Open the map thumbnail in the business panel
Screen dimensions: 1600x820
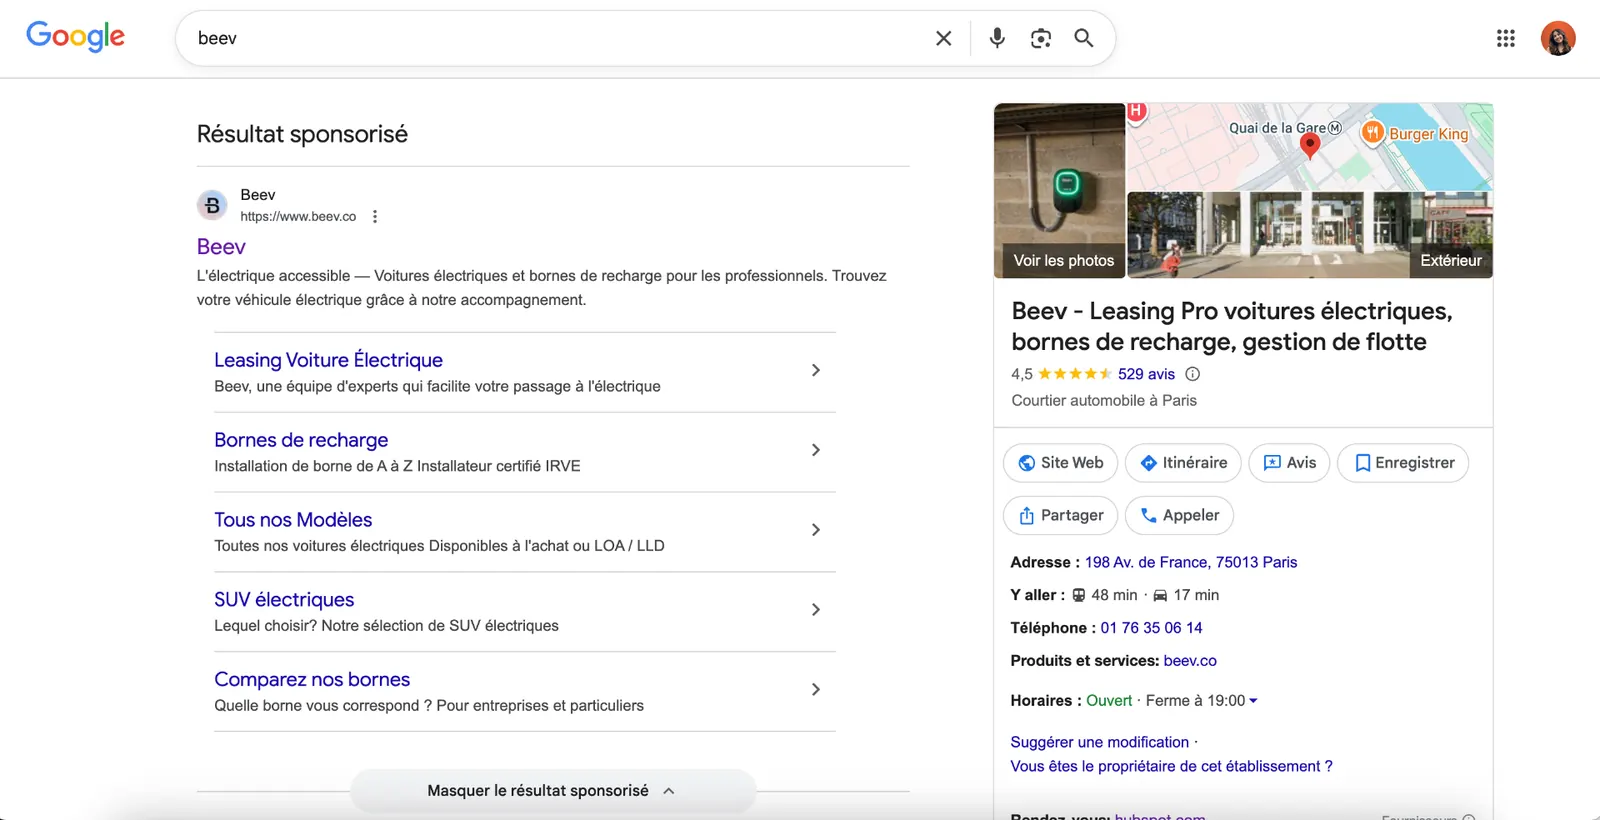1310,146
